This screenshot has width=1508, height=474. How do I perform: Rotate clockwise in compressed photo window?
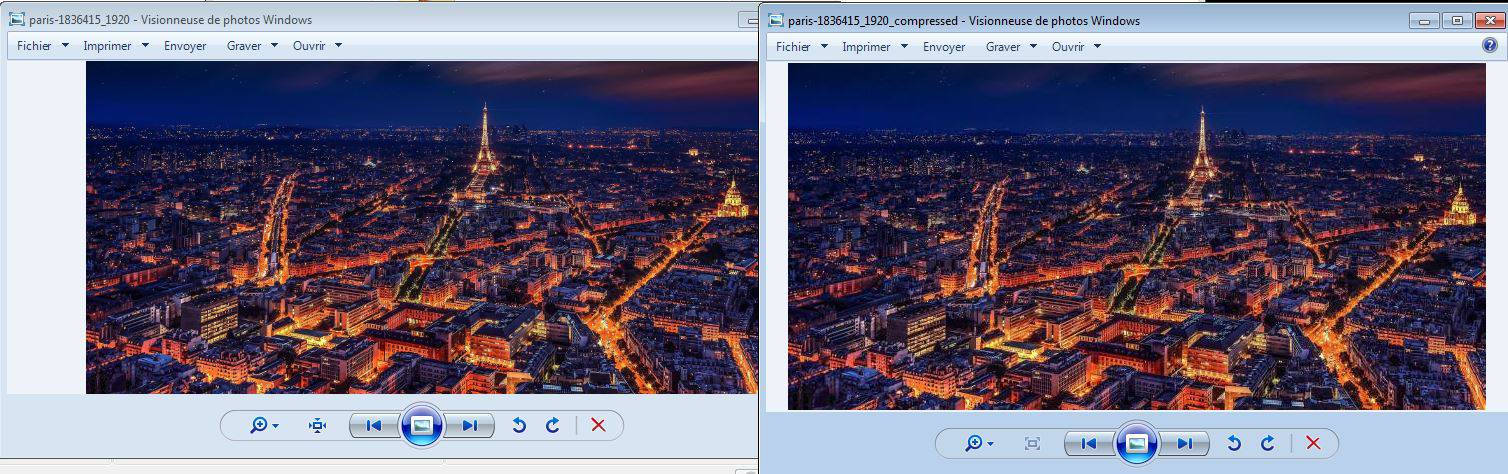1267,443
